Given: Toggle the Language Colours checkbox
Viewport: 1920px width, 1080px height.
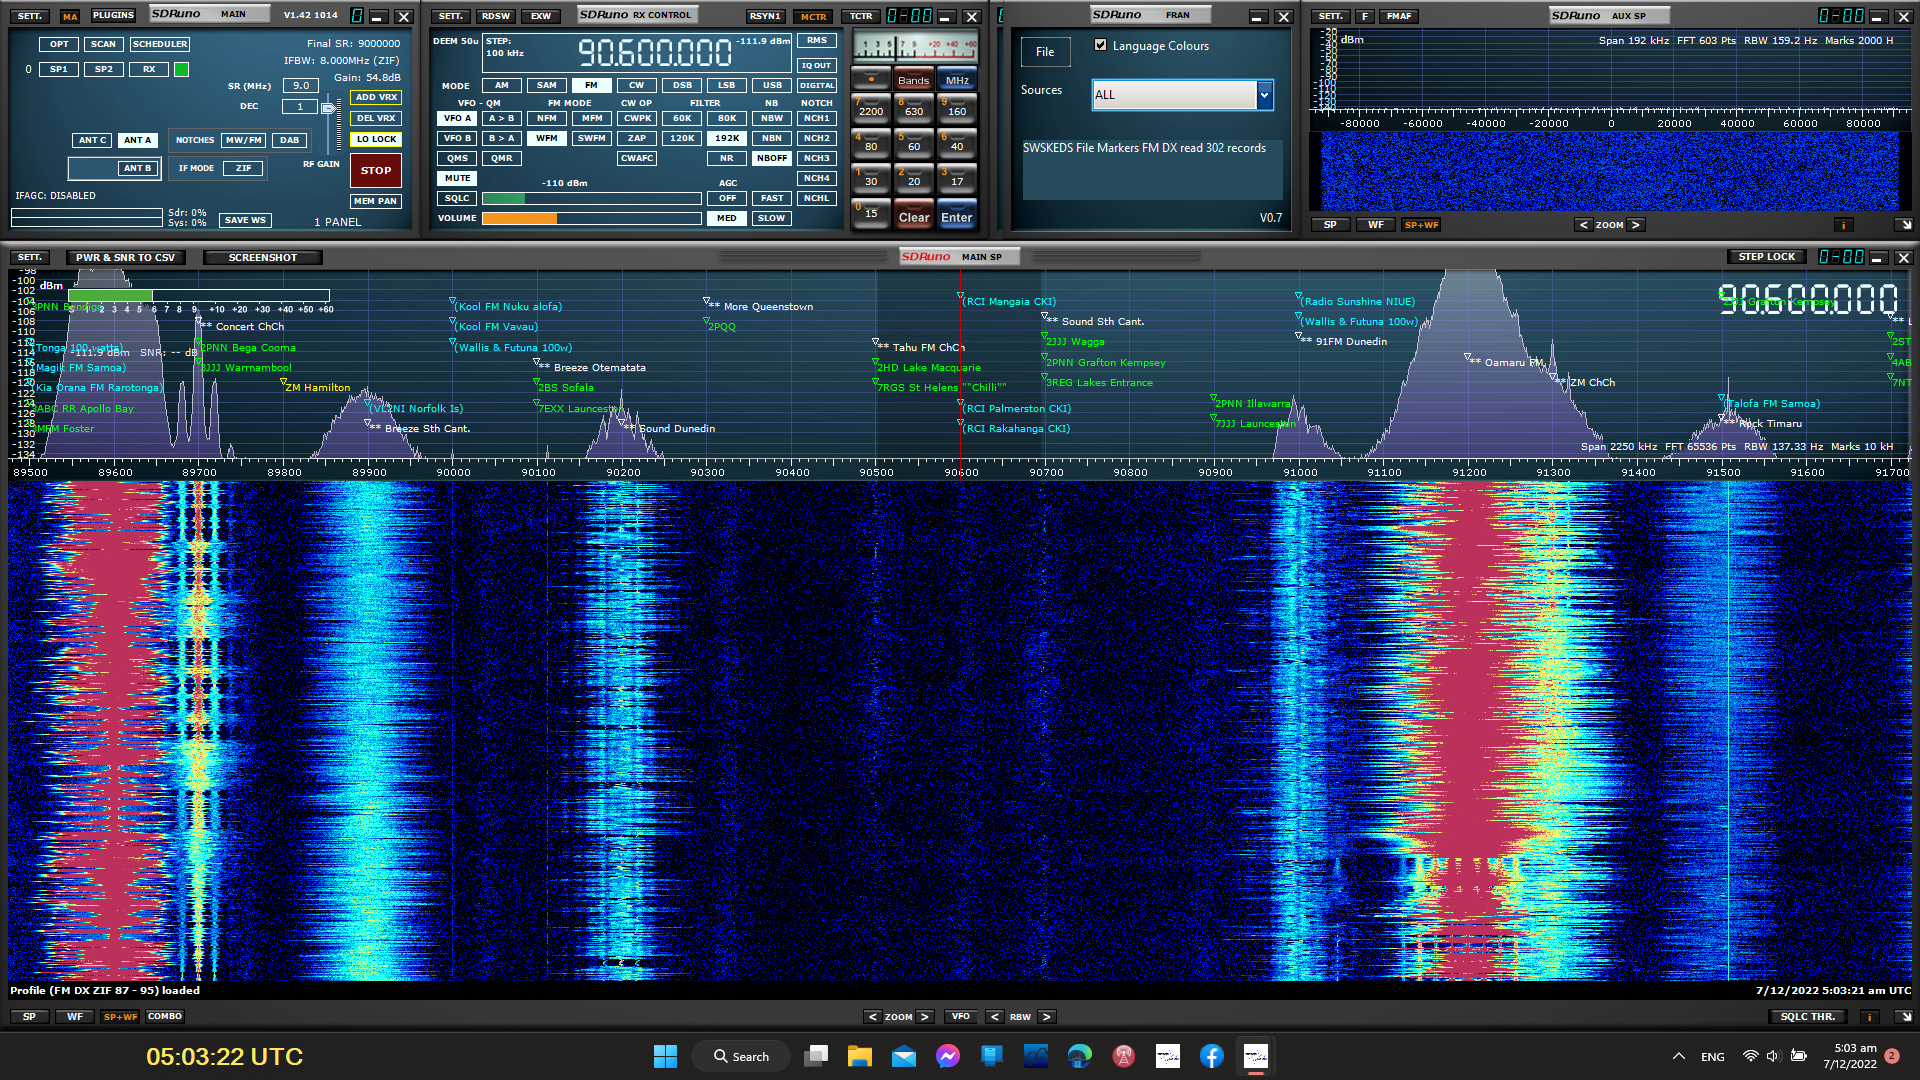Looking at the screenshot, I should (x=1100, y=45).
